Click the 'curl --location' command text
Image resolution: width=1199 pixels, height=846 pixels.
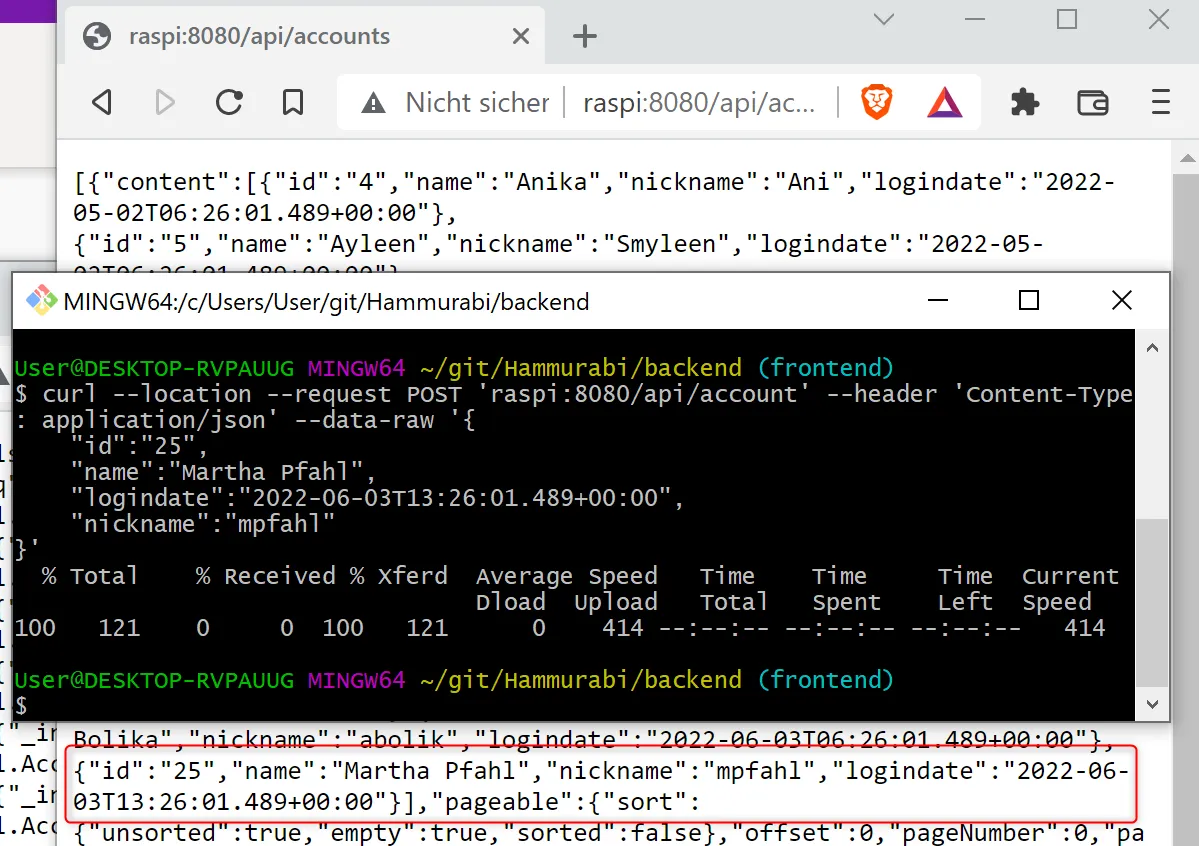147,394
